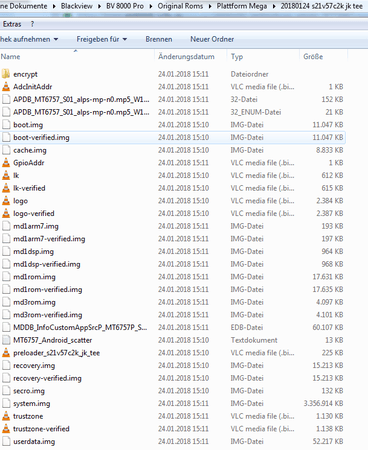Select the logo VLC file icon
The width and height of the screenshot is (368, 450).
[x=6, y=200]
